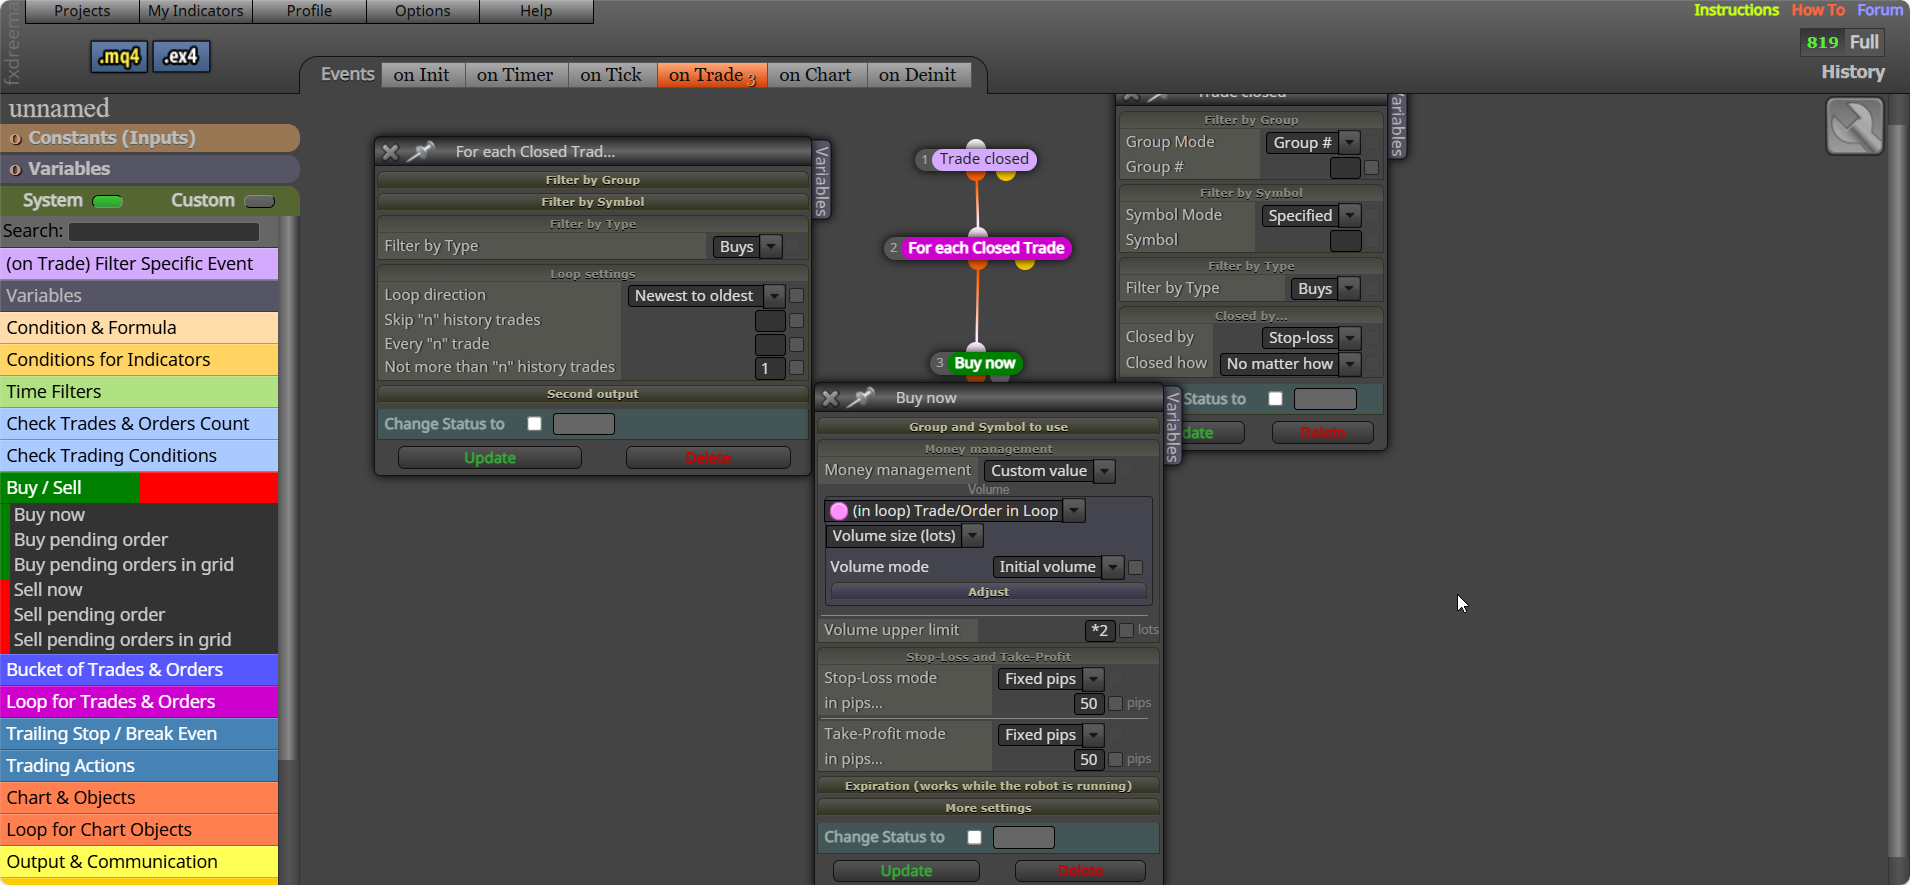Tick Change Status to in Buy now panel
The image size is (1910, 885).
[x=974, y=837]
